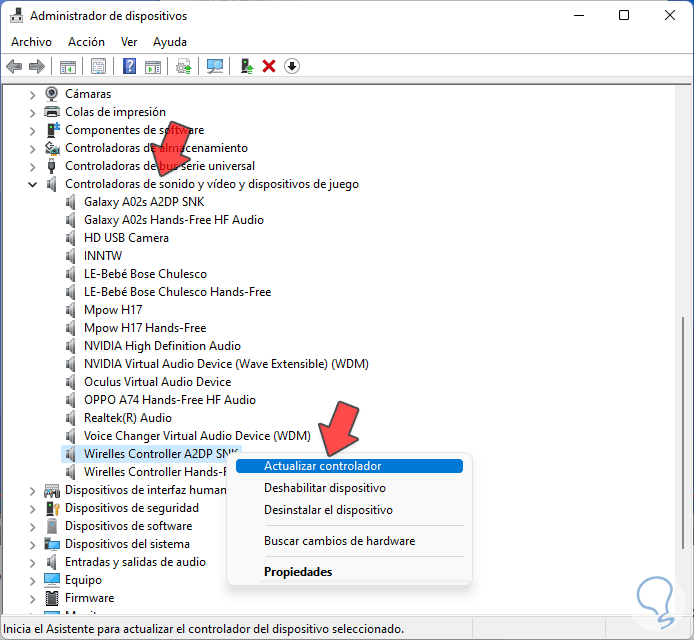Toggle the action pane toolbar icon
694x640 pixels.
(x=153, y=66)
